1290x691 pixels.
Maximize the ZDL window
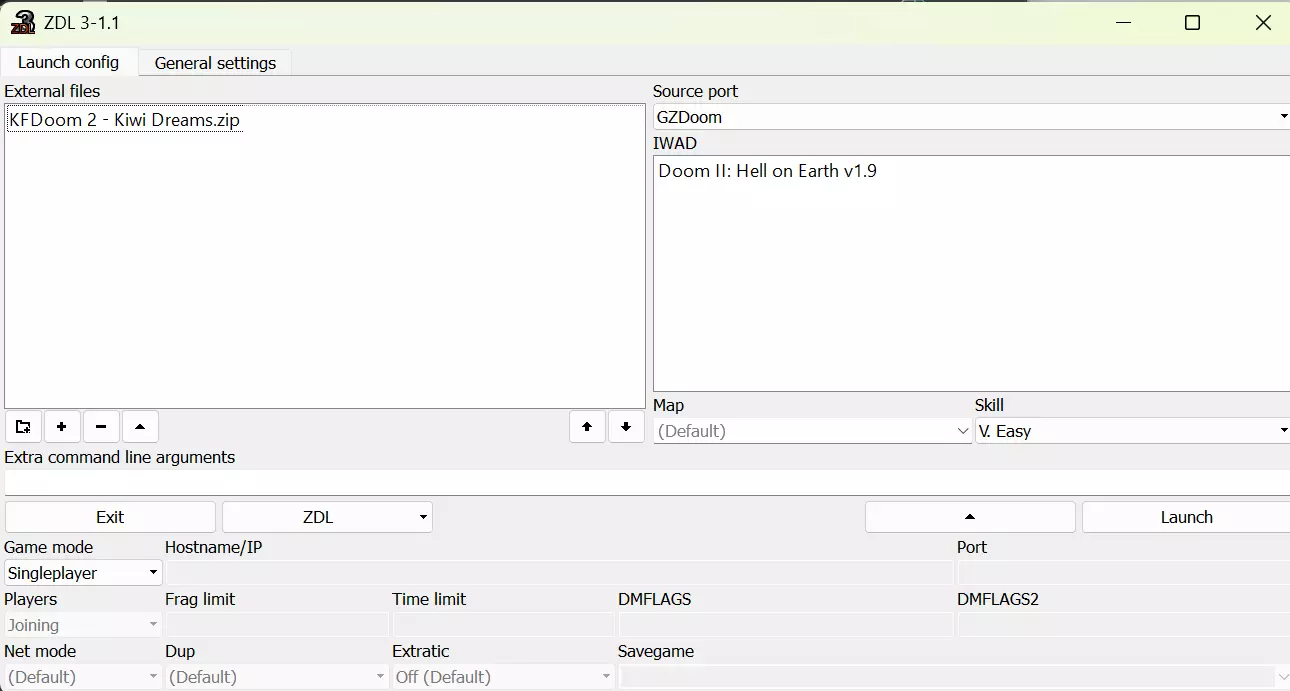(1192, 23)
